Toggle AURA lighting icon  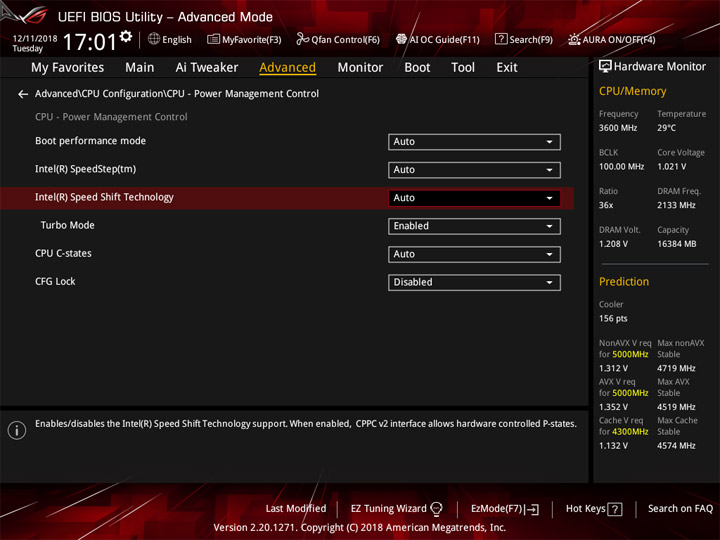coord(574,39)
